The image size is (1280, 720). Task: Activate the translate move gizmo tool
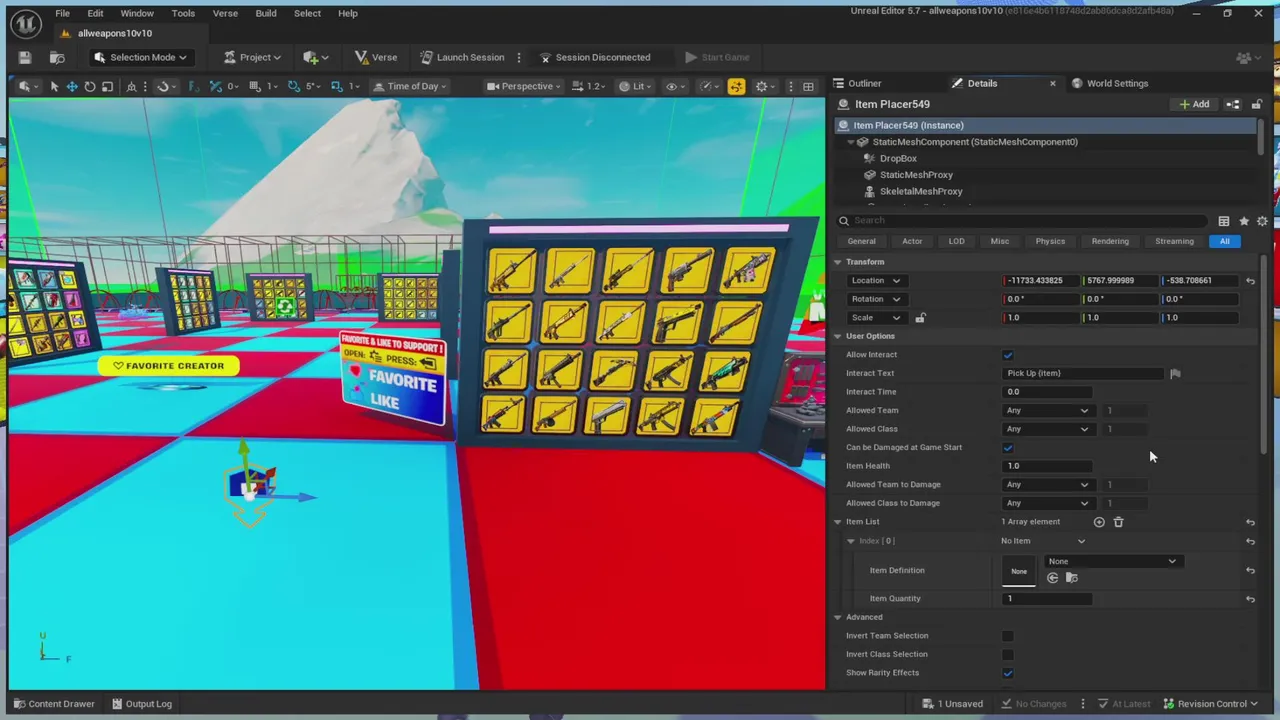[72, 86]
